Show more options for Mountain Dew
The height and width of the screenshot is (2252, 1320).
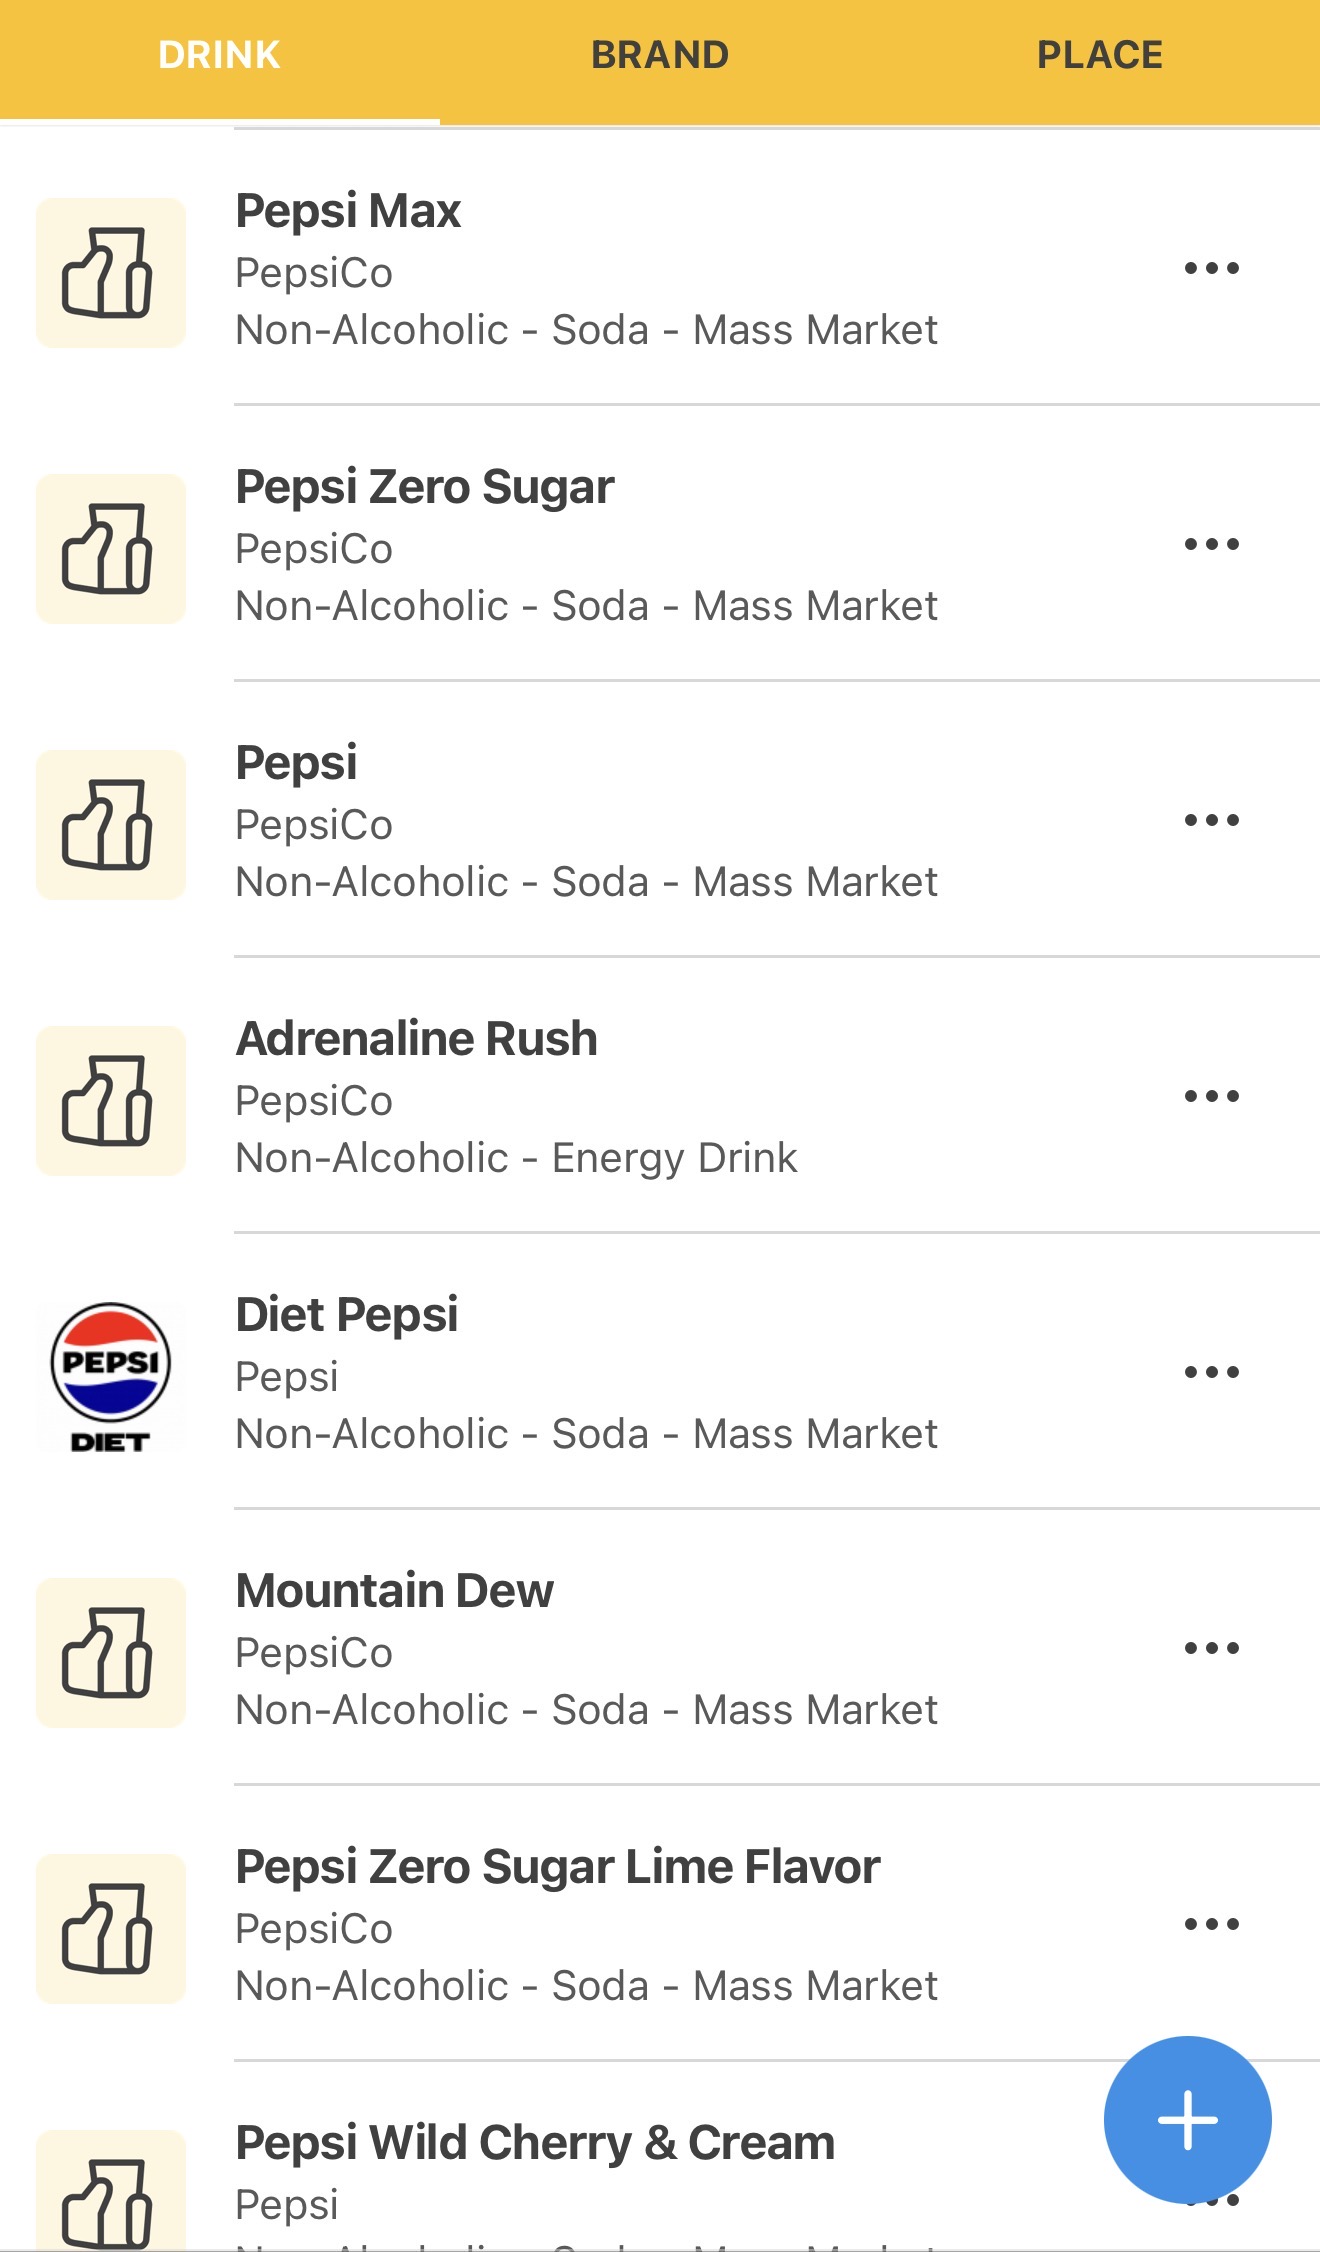click(1211, 1648)
